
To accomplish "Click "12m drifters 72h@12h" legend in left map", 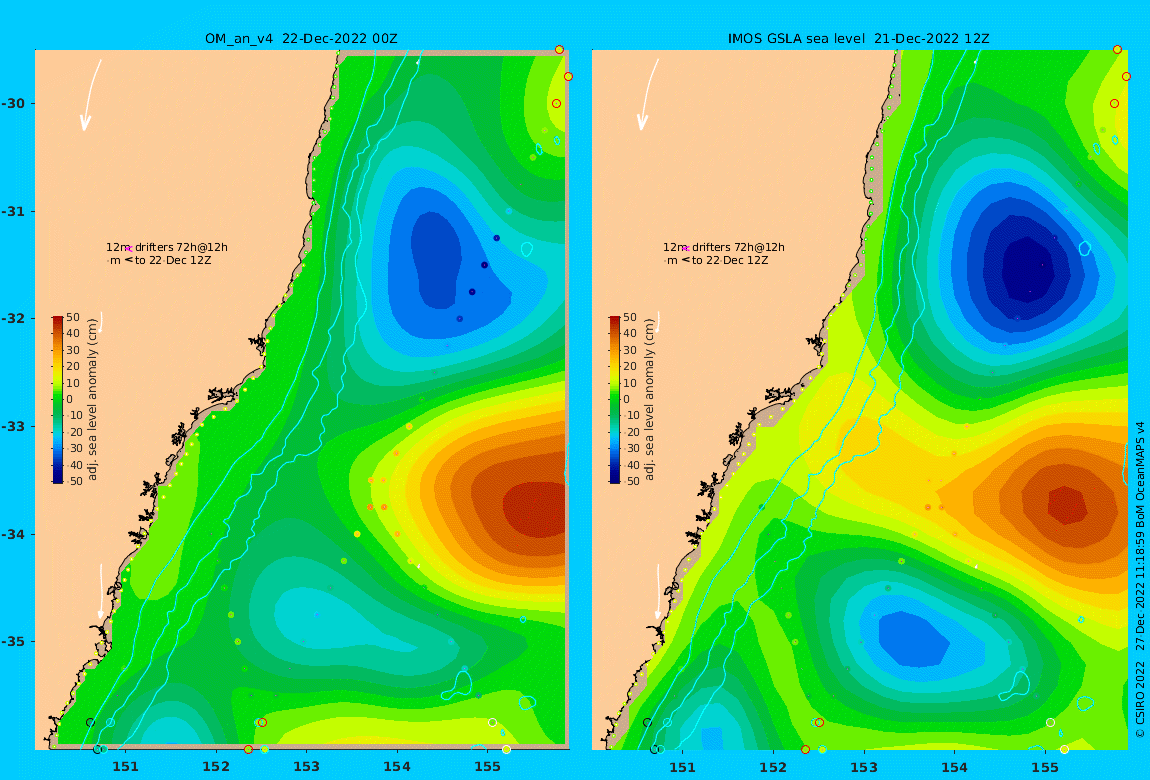I will [167, 248].
